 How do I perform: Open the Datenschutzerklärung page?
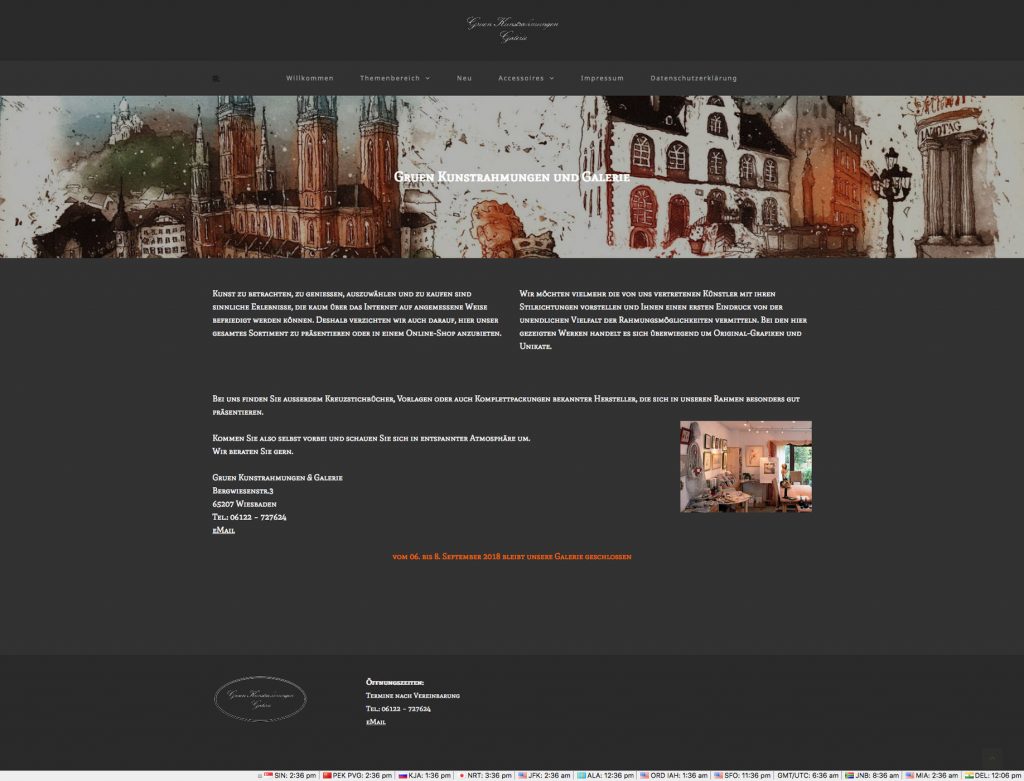coord(693,78)
